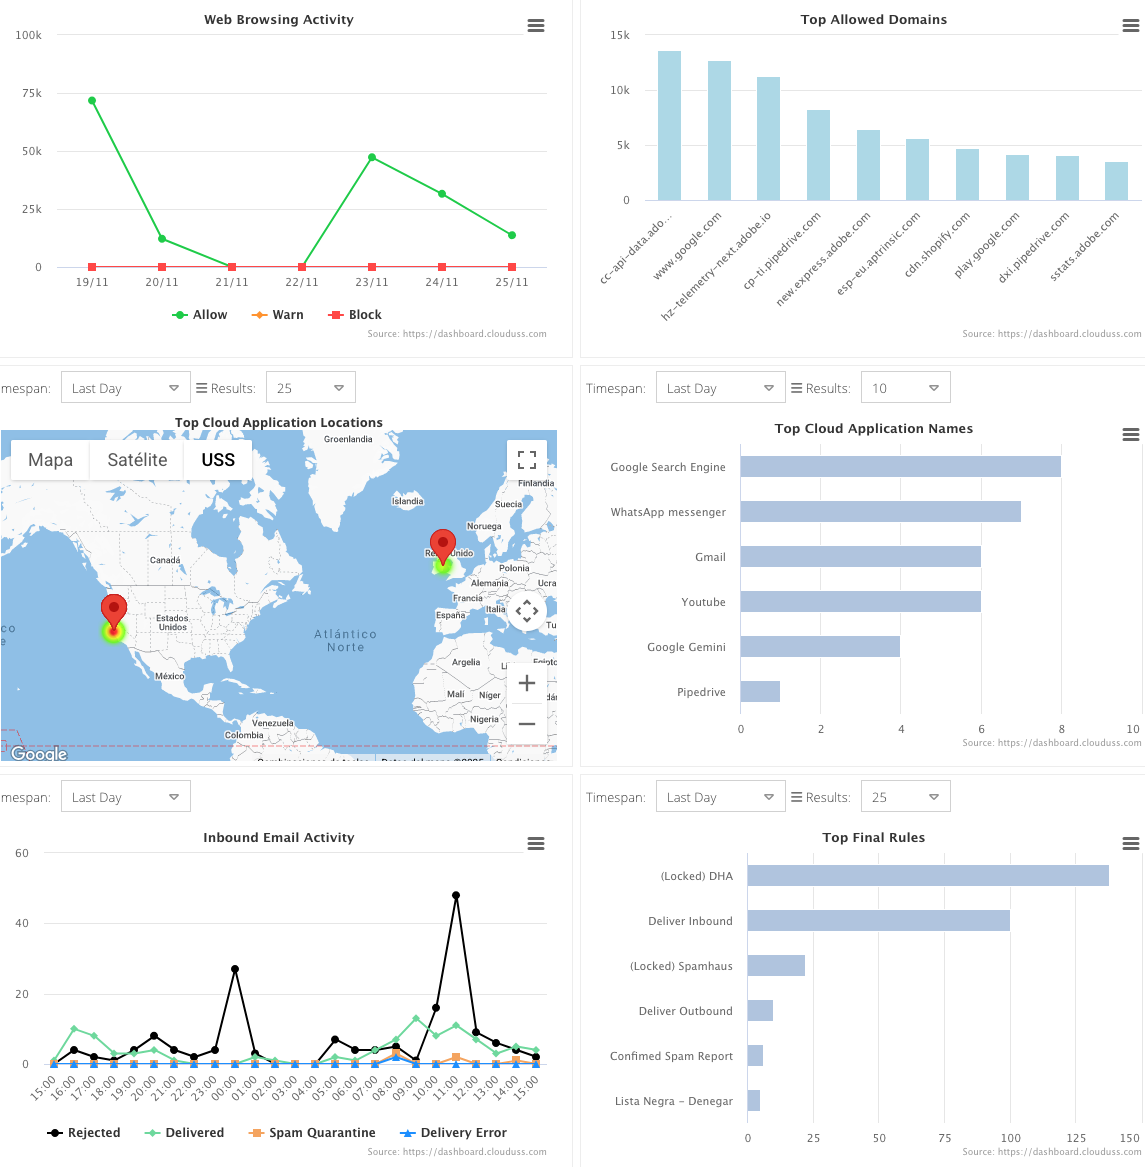Click source link under Top Allowed Domains
The image size is (1145, 1167).
pyautogui.click(x=1052, y=334)
